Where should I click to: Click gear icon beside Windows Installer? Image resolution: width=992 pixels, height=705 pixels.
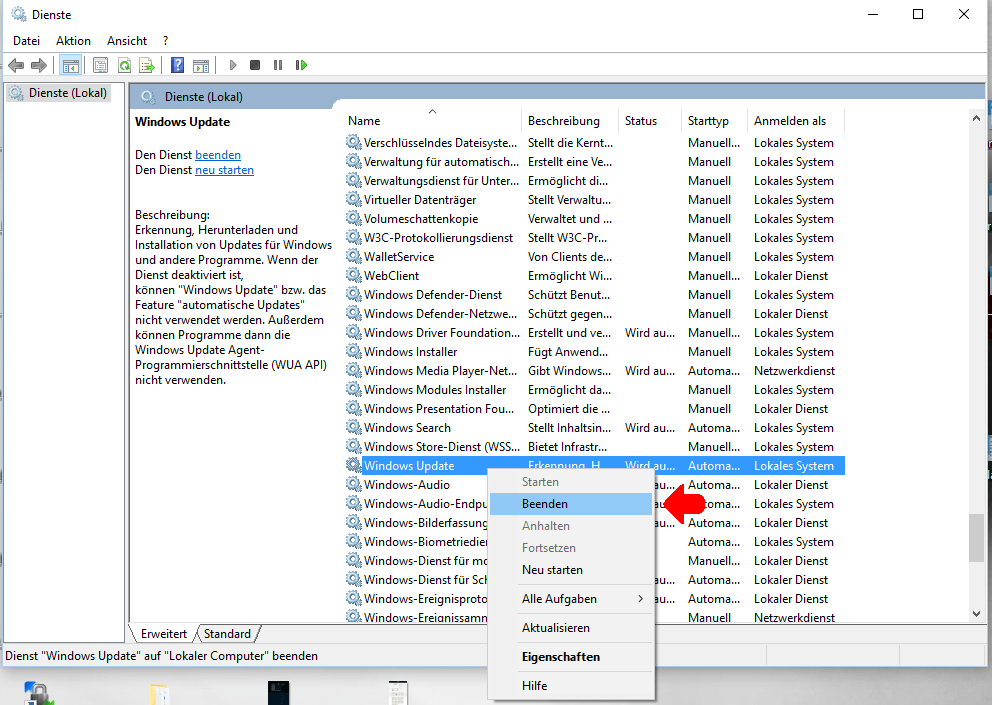pyautogui.click(x=354, y=351)
